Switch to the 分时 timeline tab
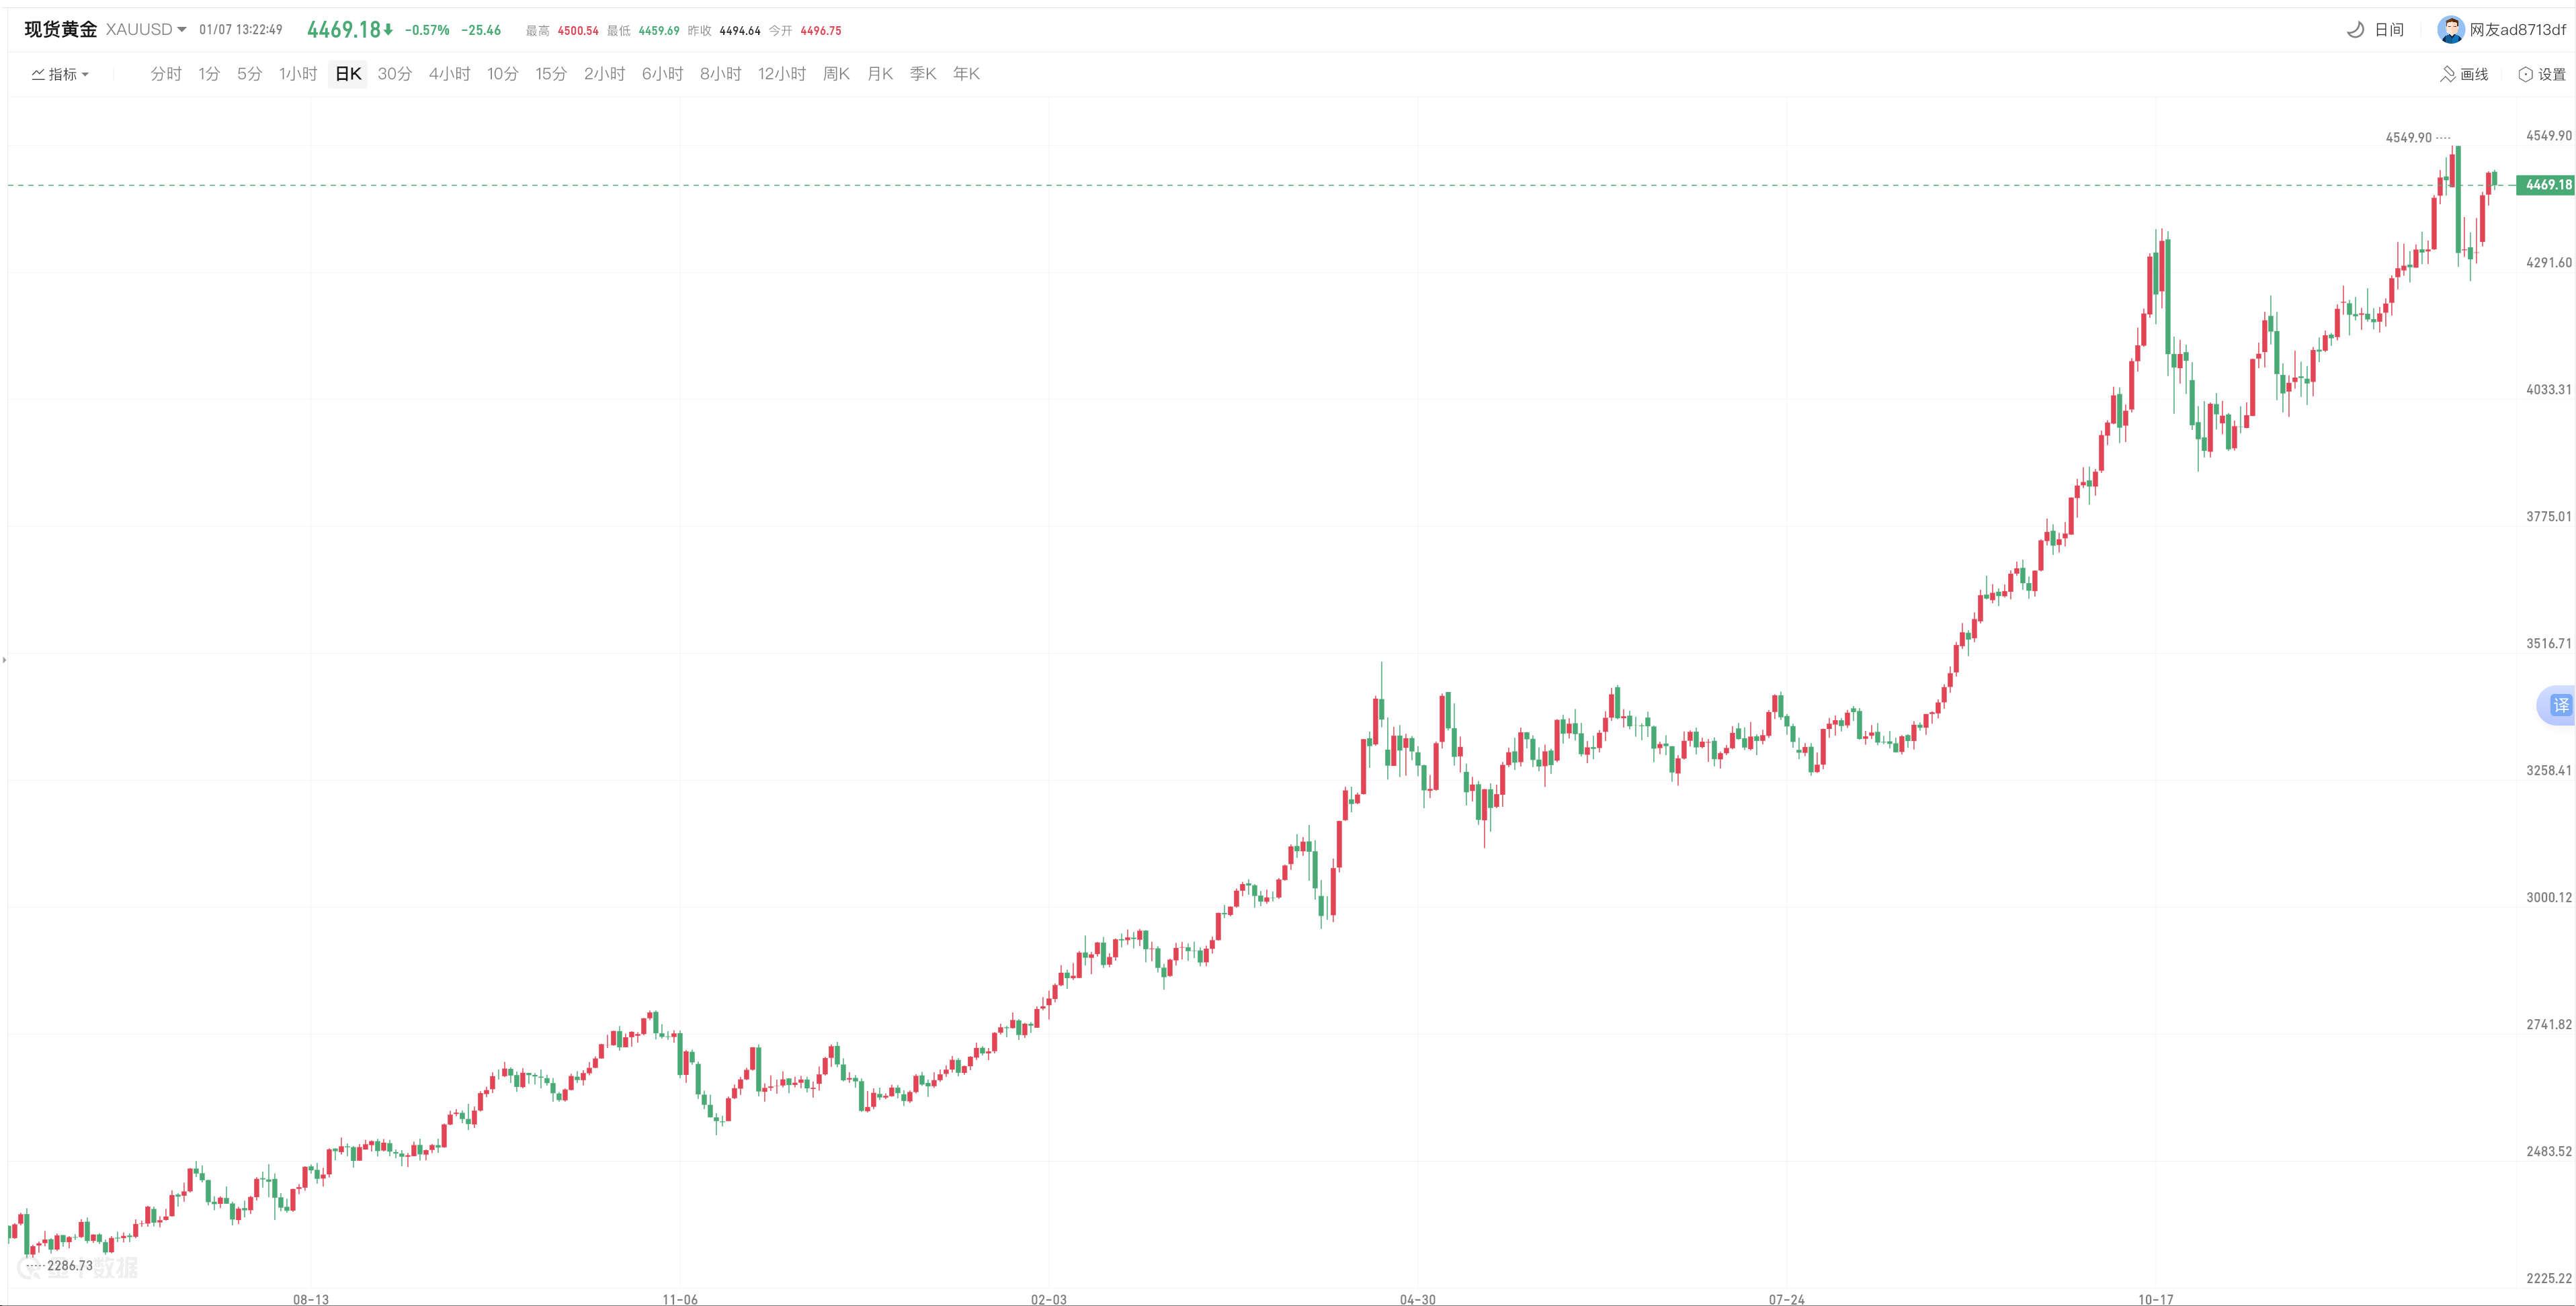The width and height of the screenshot is (2576, 1306). click(x=166, y=74)
